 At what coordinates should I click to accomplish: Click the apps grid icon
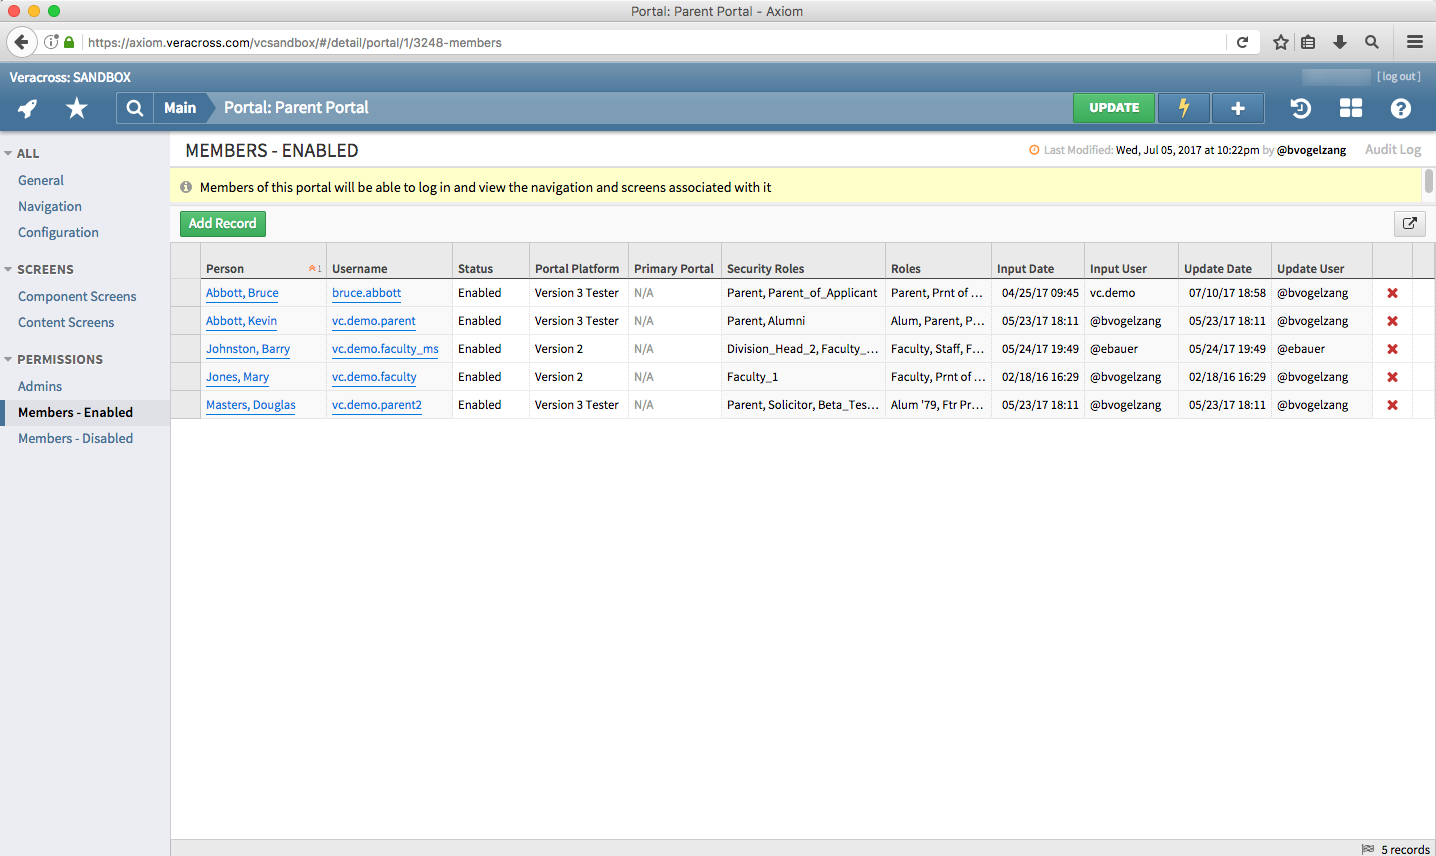tap(1350, 108)
